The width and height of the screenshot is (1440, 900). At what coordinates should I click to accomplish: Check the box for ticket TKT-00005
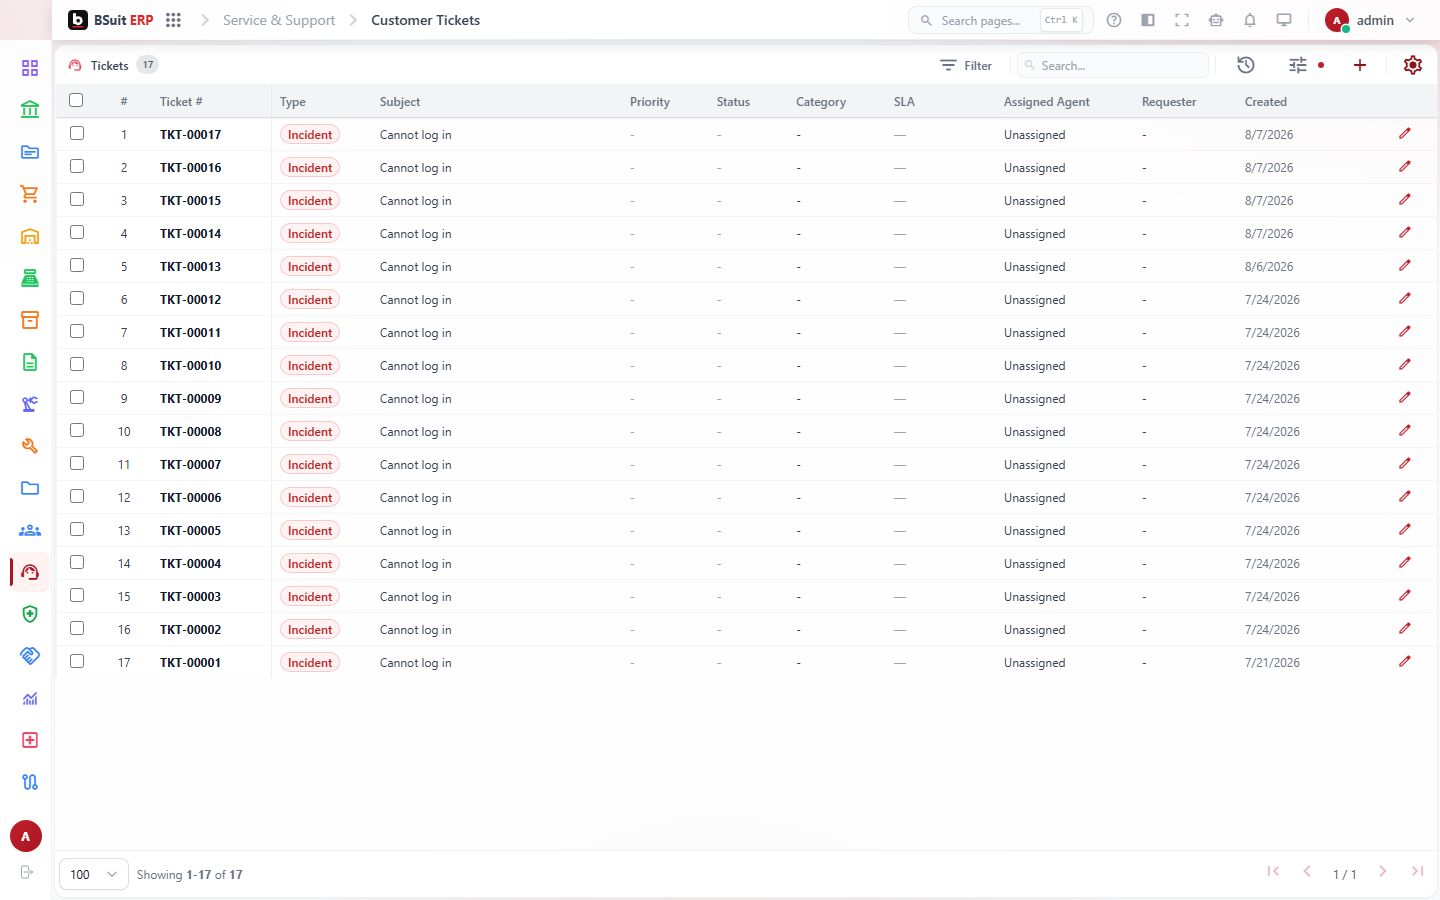(77, 529)
